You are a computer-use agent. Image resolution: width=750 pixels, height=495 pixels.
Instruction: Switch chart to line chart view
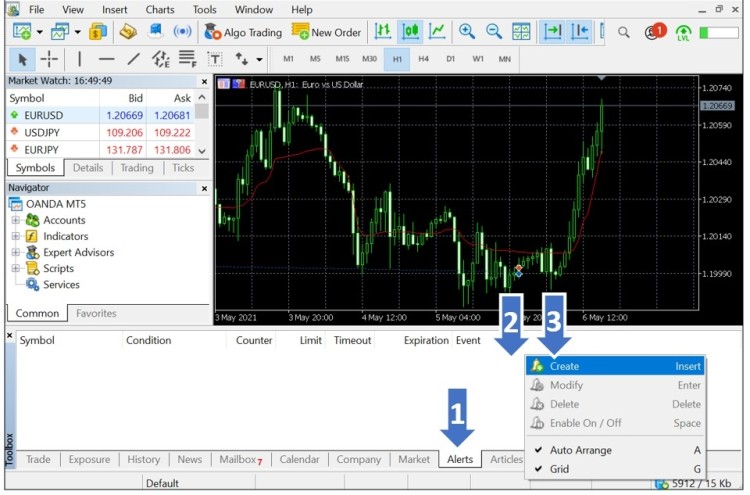[437, 32]
